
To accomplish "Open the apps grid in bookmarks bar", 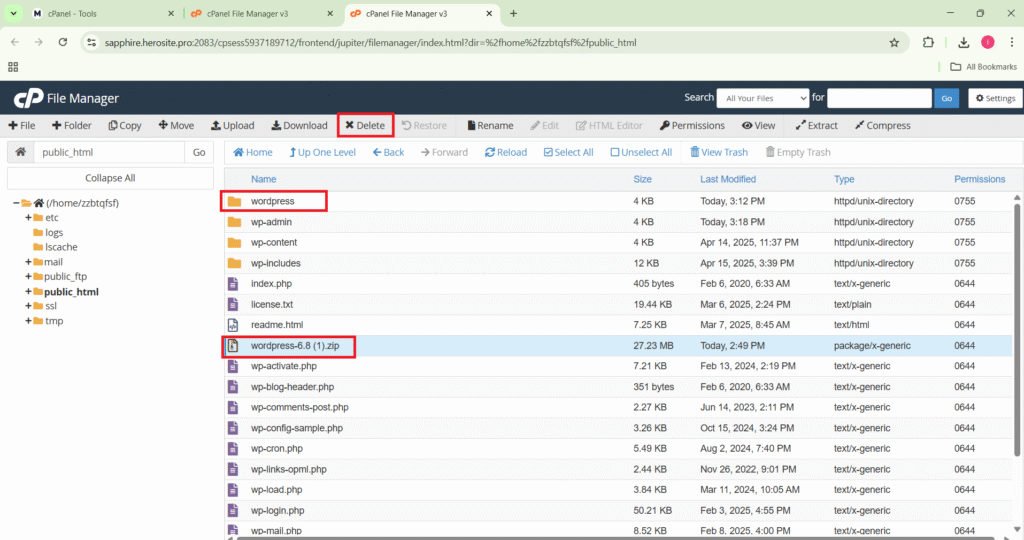I will click(x=13, y=67).
